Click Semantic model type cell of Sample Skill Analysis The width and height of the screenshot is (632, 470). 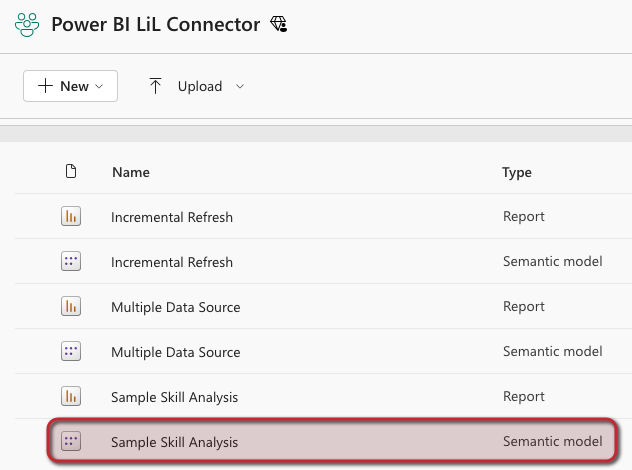(x=553, y=441)
